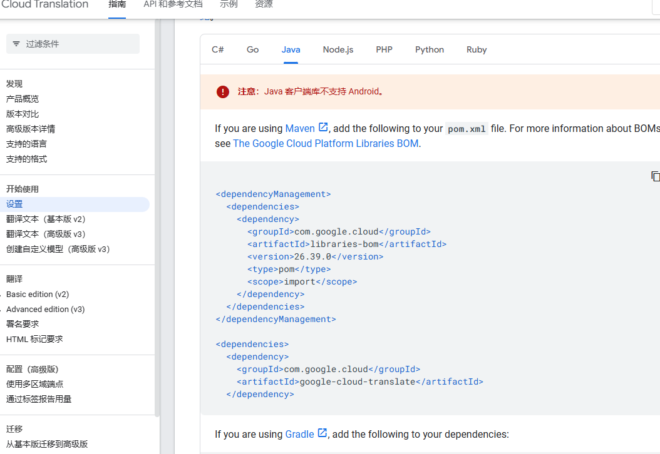660x454 pixels.
Task: Open 支持的格式 in the sidebar
Action: (x=27, y=159)
